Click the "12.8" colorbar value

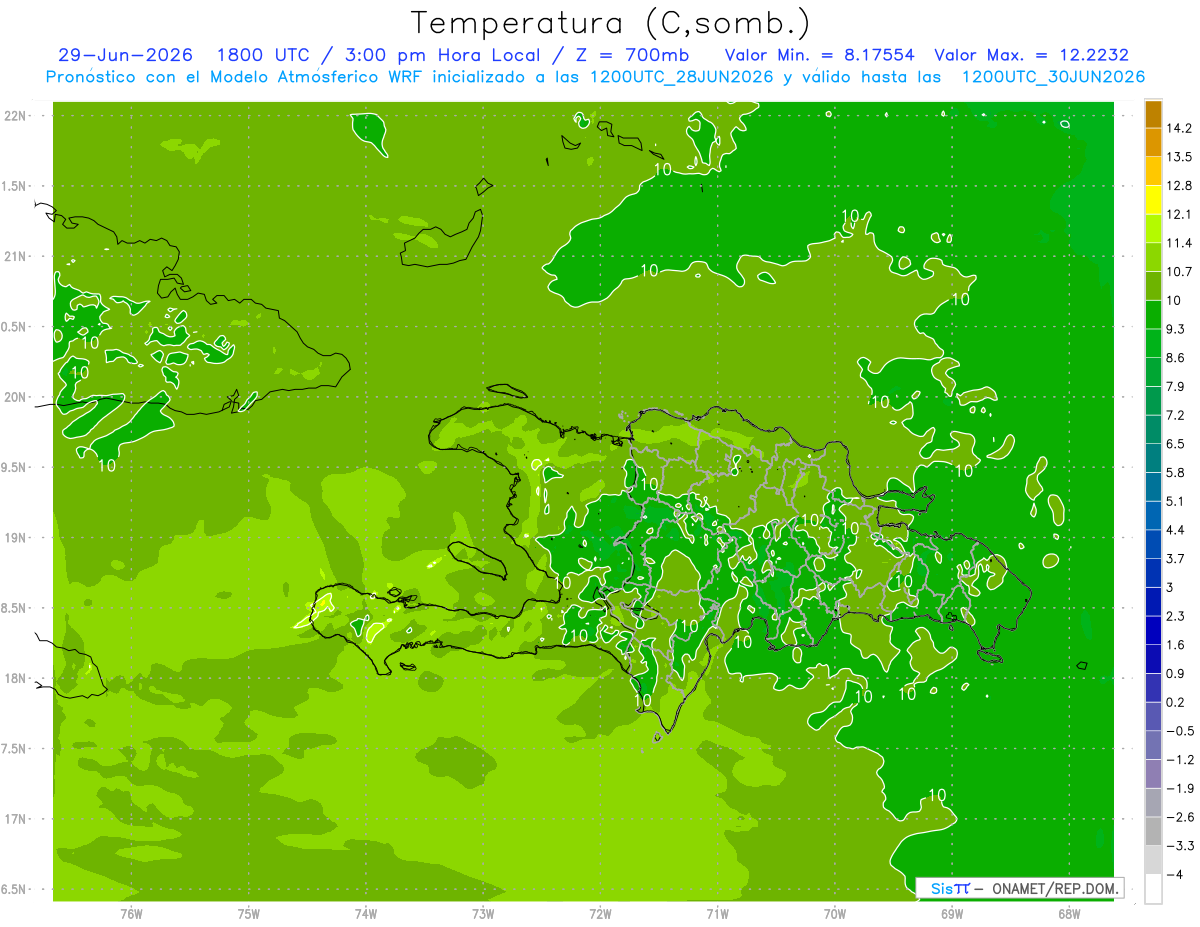click(x=1178, y=186)
